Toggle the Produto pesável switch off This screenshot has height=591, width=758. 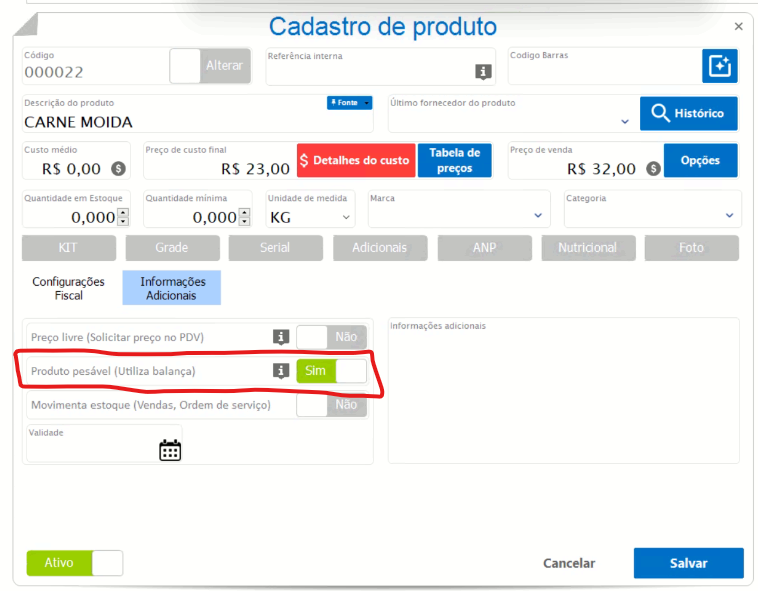coord(331,371)
